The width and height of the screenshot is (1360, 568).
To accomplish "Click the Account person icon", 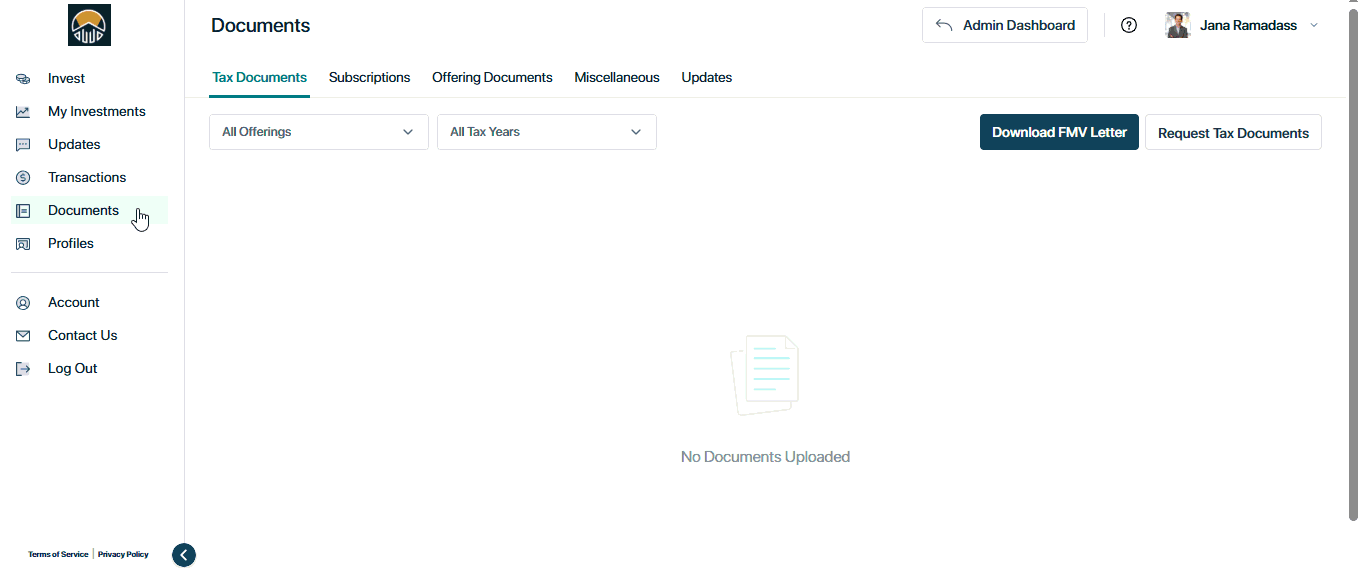I will pos(23,303).
